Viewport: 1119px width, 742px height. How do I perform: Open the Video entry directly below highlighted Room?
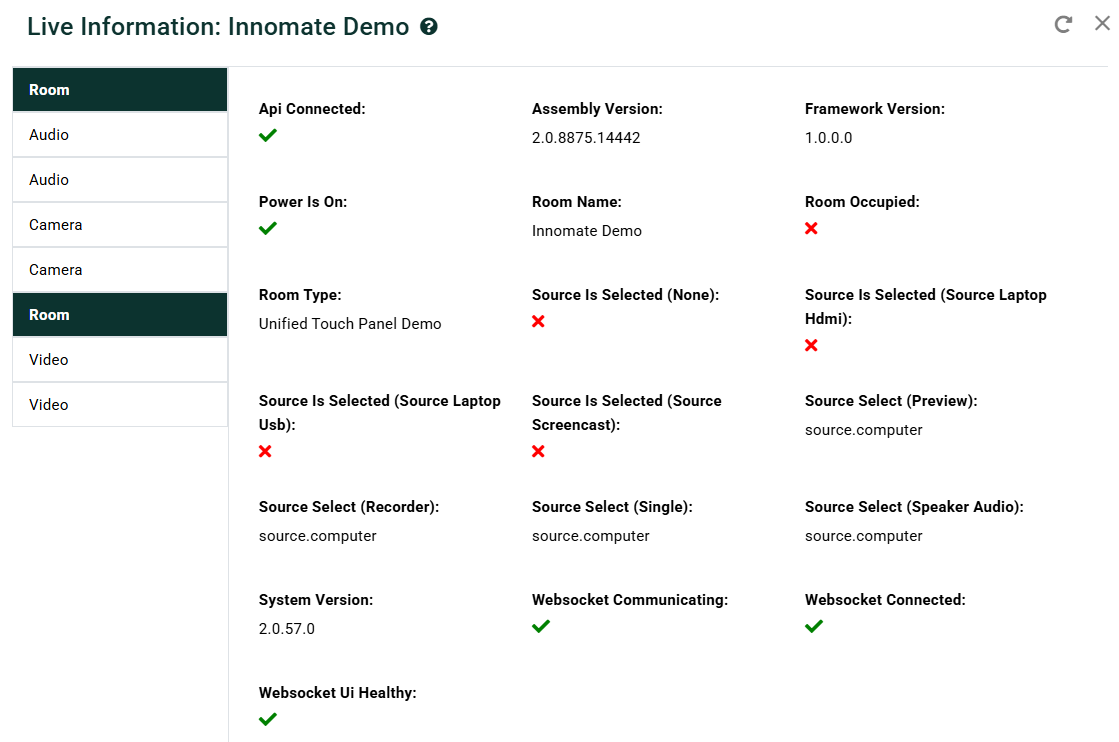tap(120, 360)
